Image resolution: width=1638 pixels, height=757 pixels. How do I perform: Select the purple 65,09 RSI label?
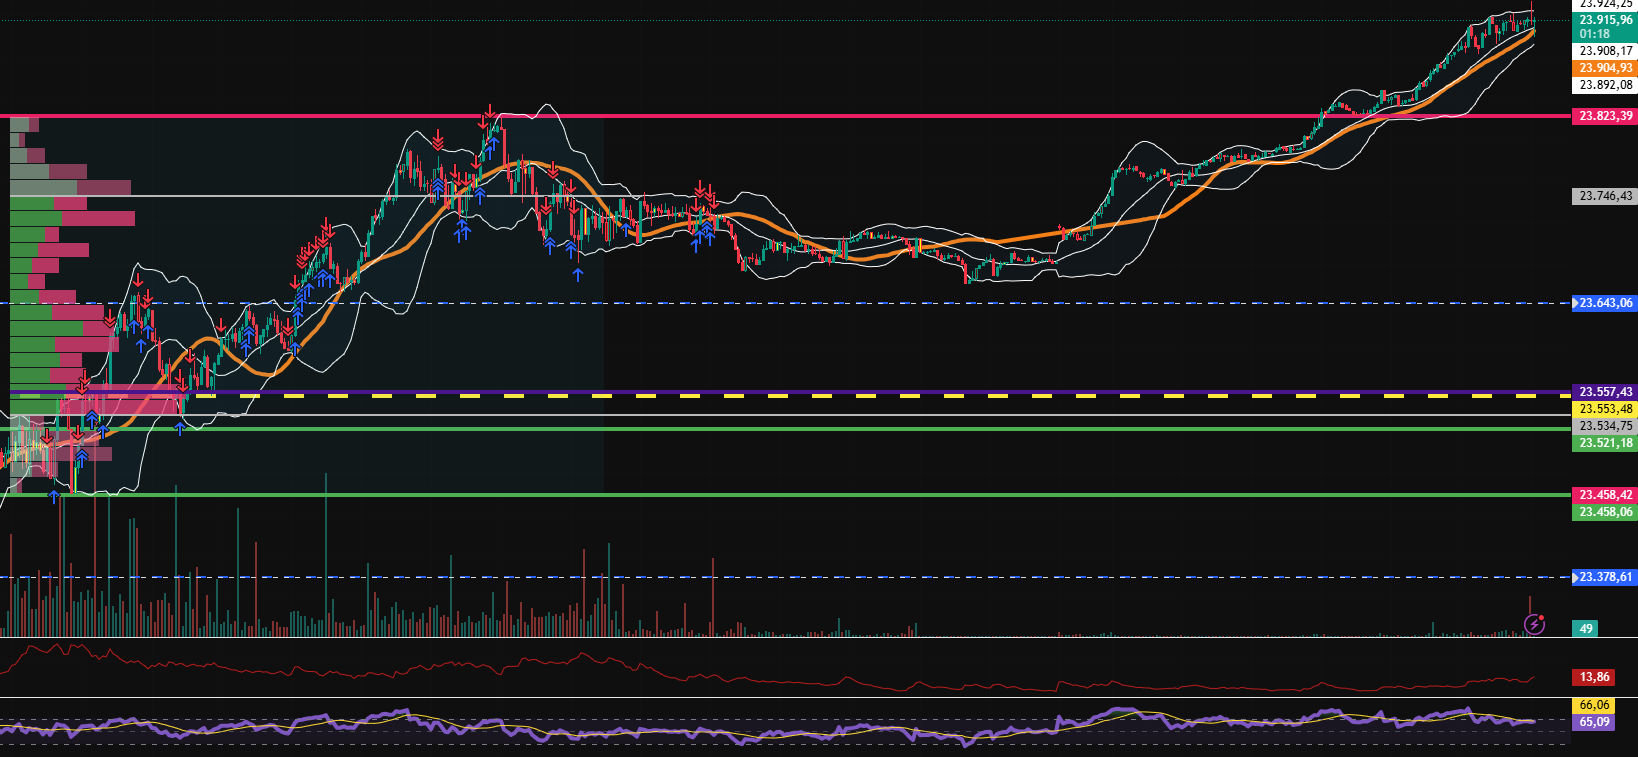1594,721
